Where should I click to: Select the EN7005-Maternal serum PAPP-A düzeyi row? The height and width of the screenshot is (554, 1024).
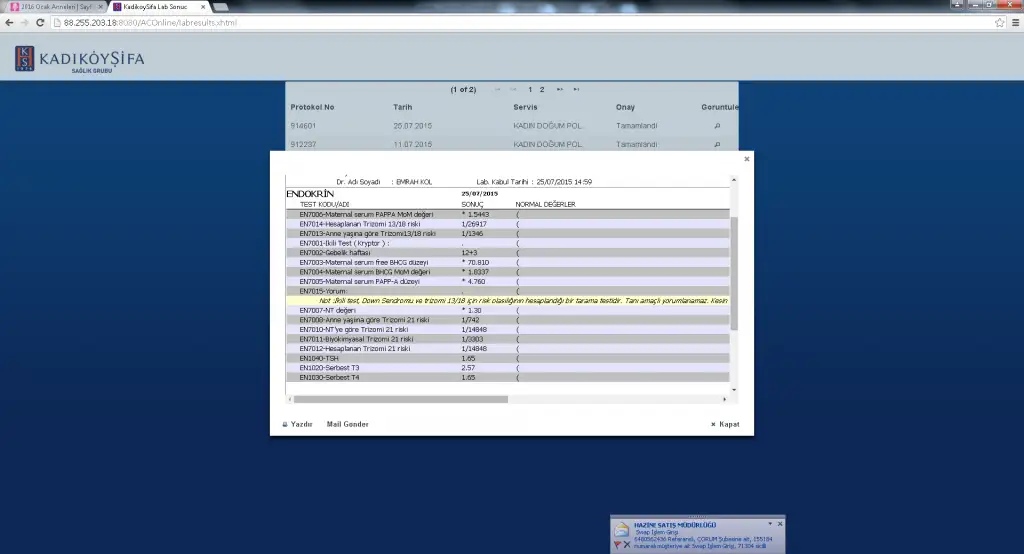507,282
